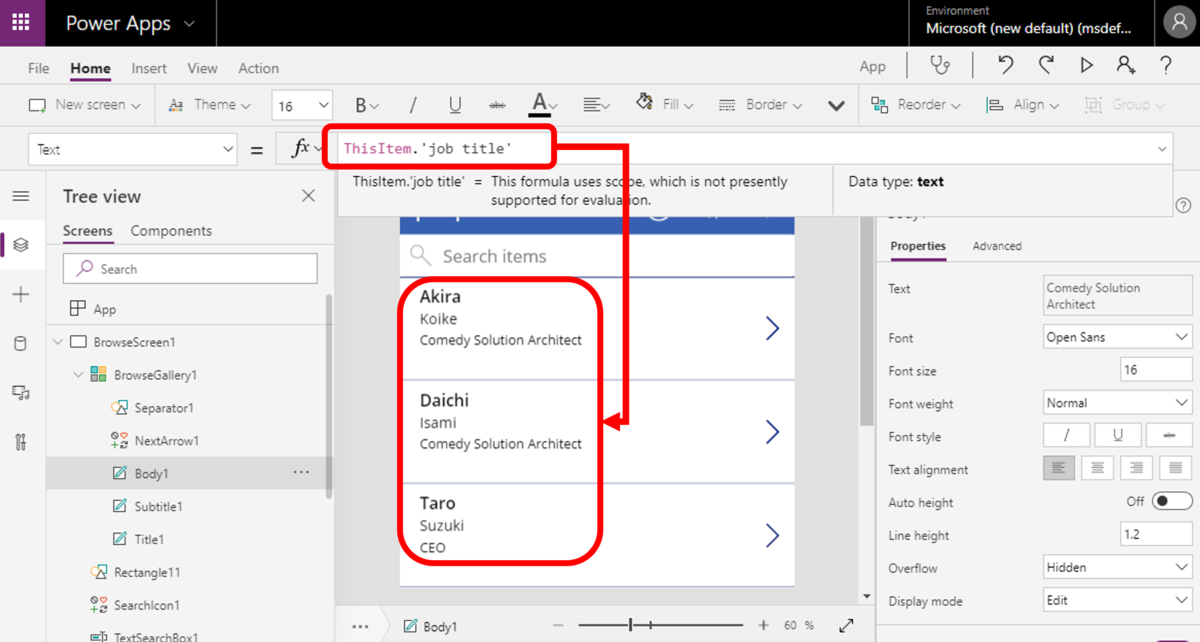Undo the last action
Image resolution: width=1200 pixels, height=642 pixels.
coord(1005,66)
